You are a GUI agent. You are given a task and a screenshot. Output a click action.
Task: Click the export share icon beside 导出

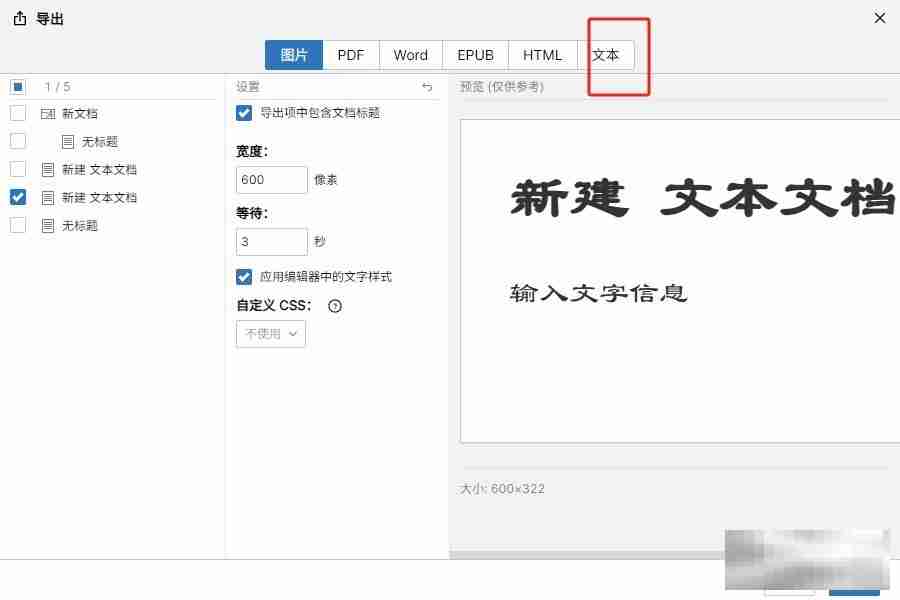(x=20, y=18)
